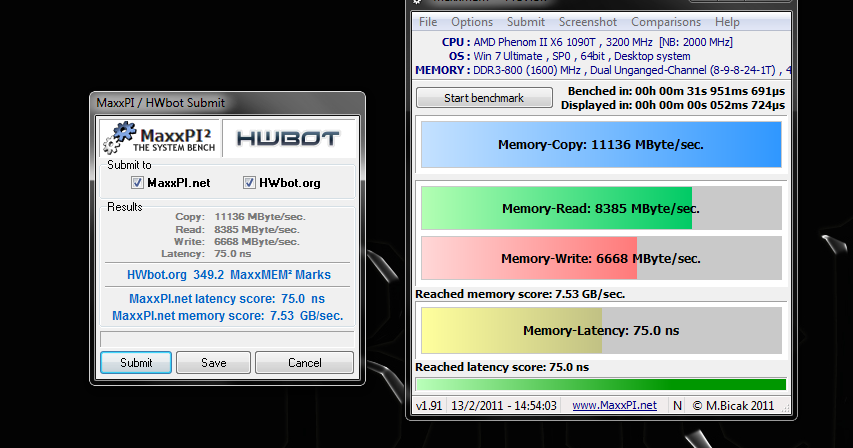Click 'Reached memory score: 7.53 GB/sec.' text
Image resolution: width=853 pixels, height=448 pixels.
coord(520,294)
